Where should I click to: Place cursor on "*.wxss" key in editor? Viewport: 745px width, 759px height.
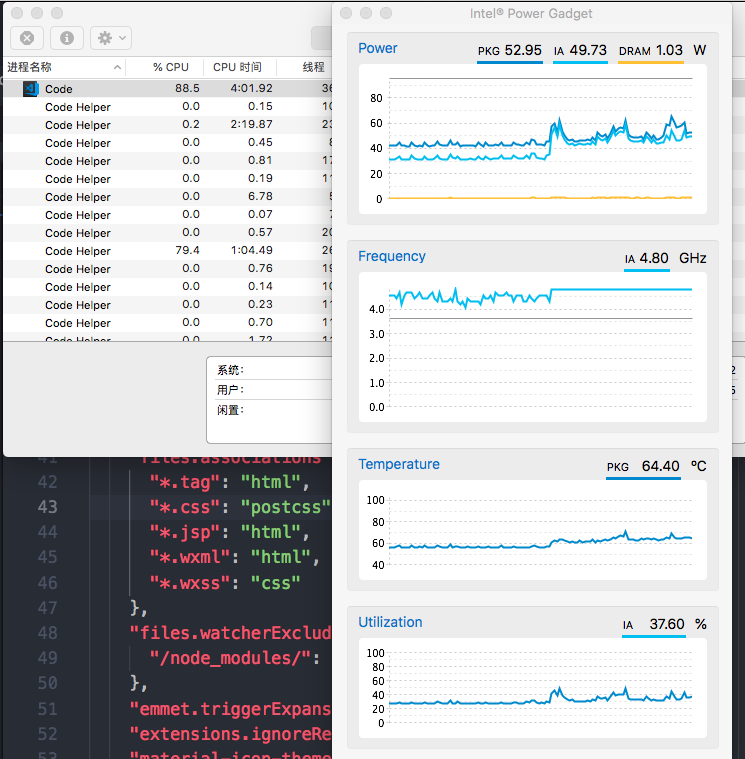click(190, 583)
